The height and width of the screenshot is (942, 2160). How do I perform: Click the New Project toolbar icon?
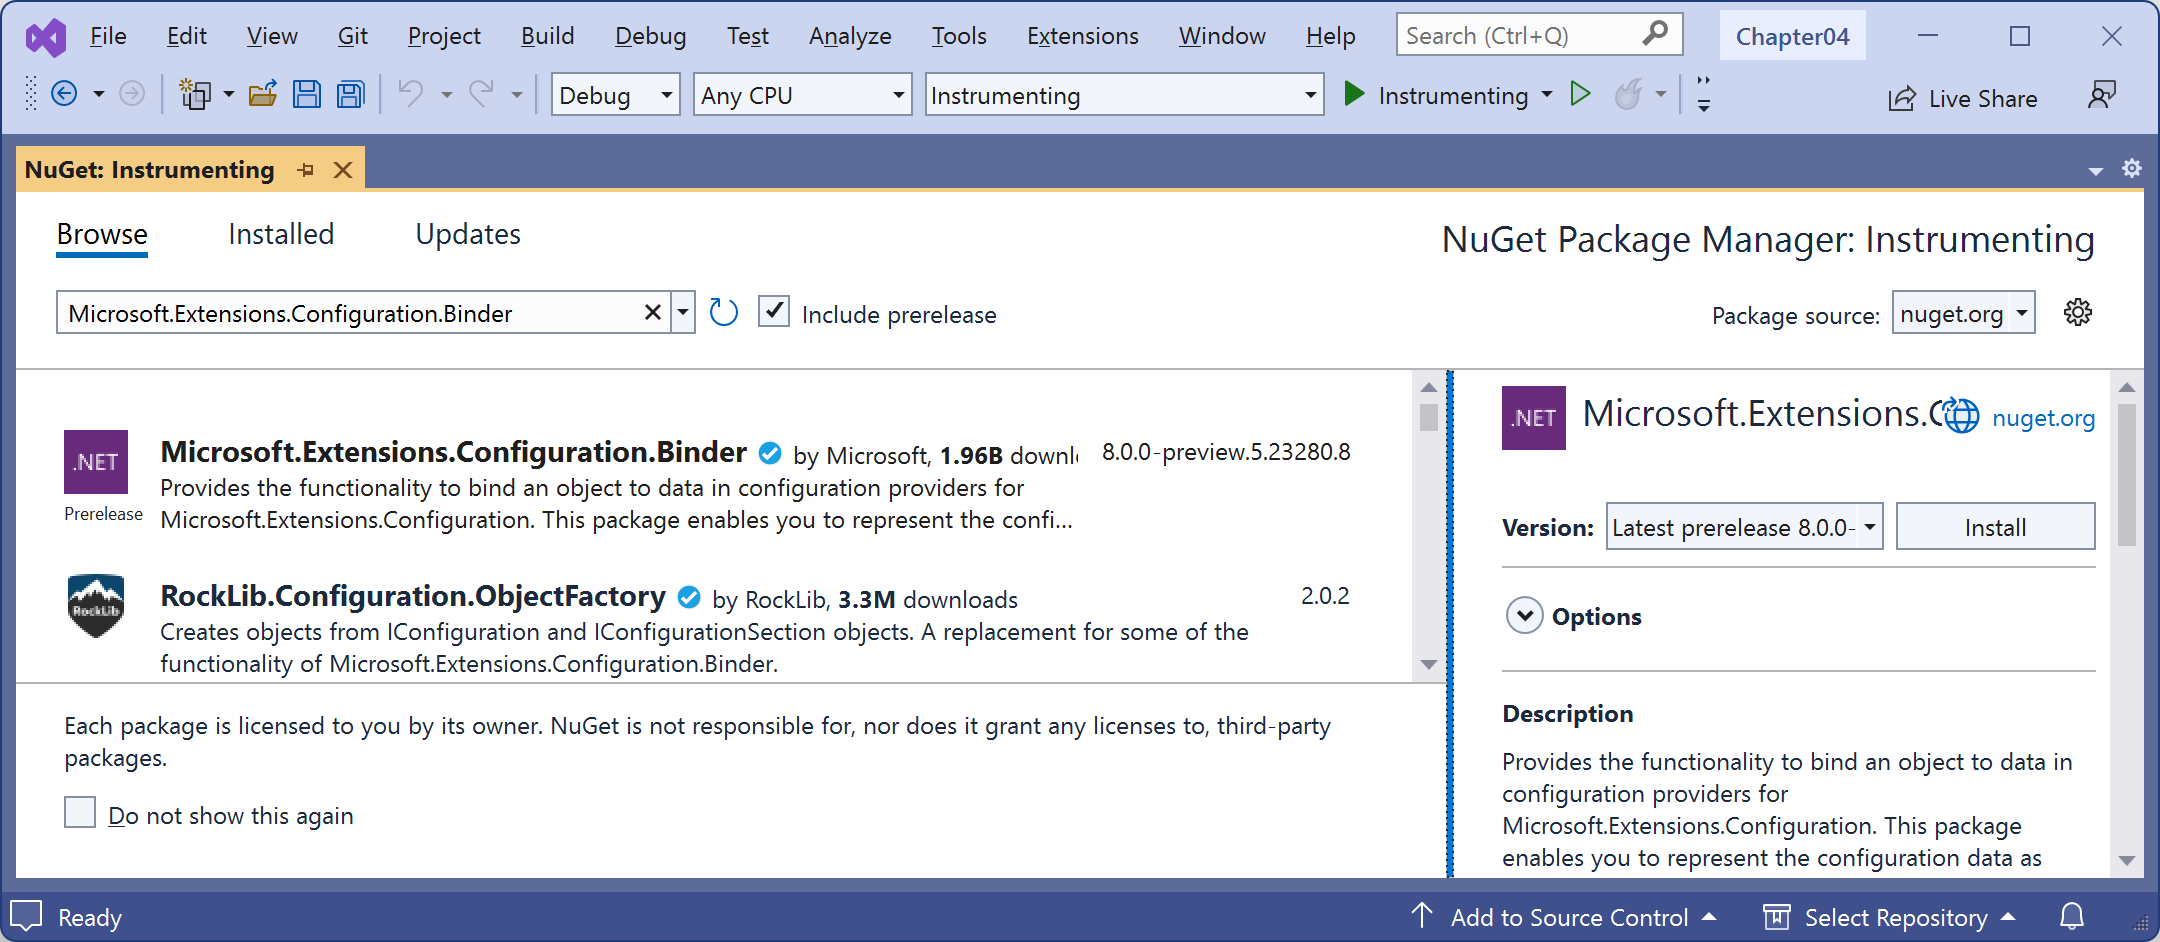tap(194, 94)
